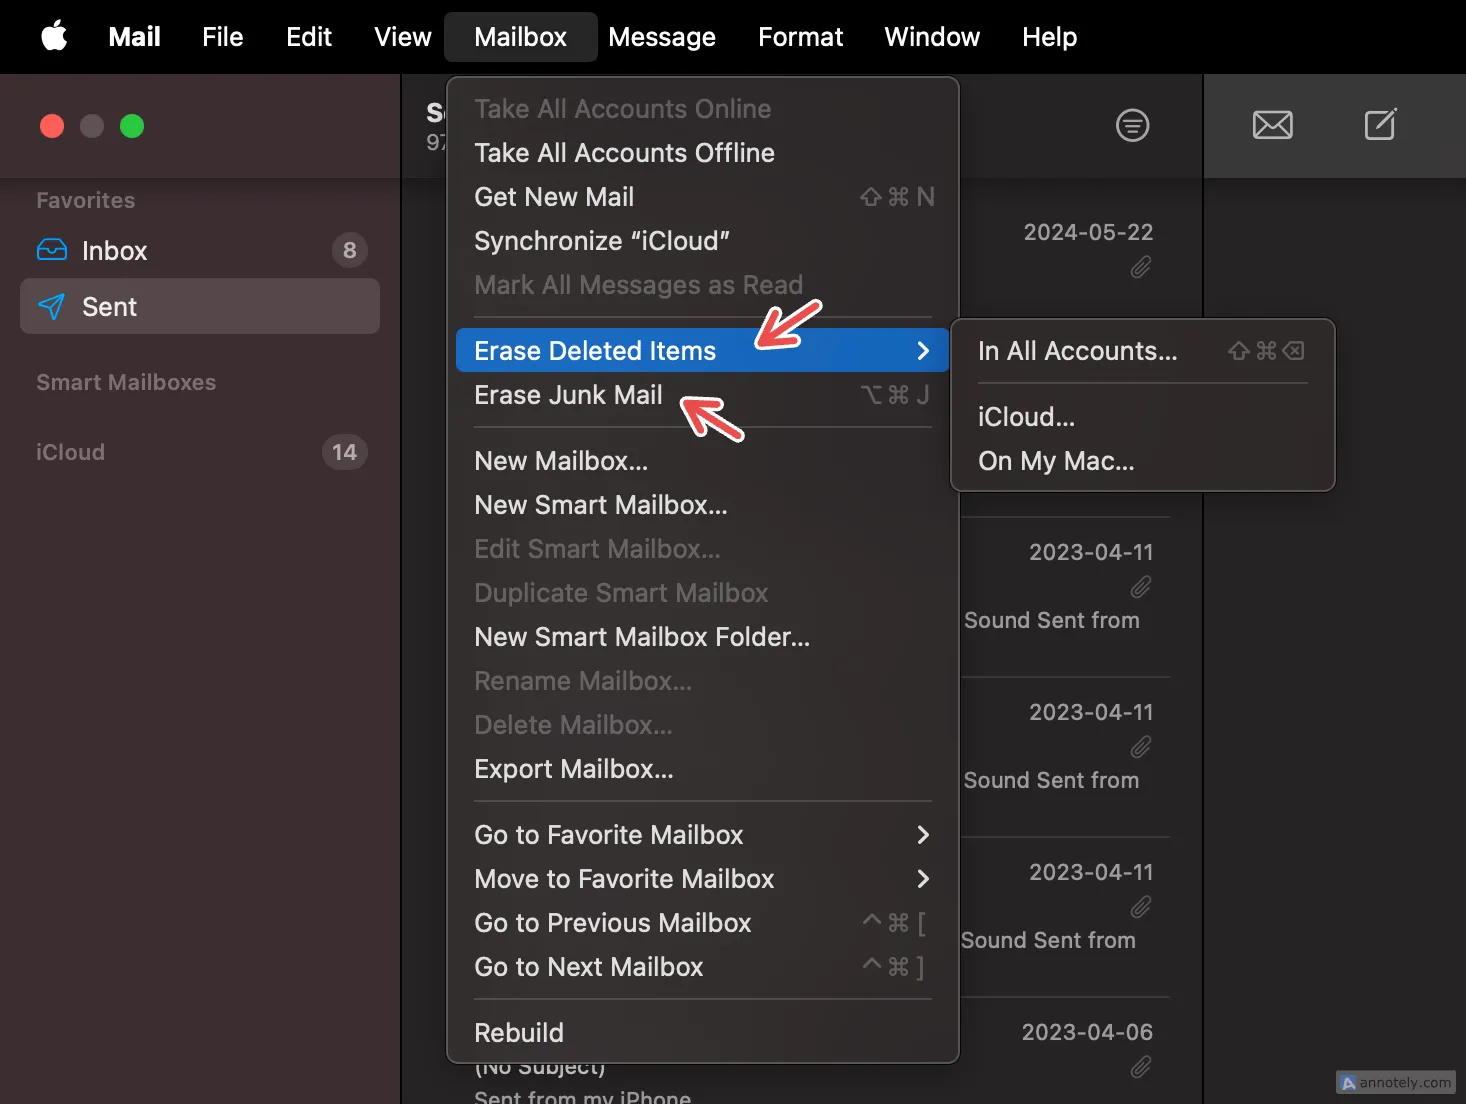Erase deleted items On My Mac…
The width and height of the screenshot is (1466, 1104).
coord(1142,461)
